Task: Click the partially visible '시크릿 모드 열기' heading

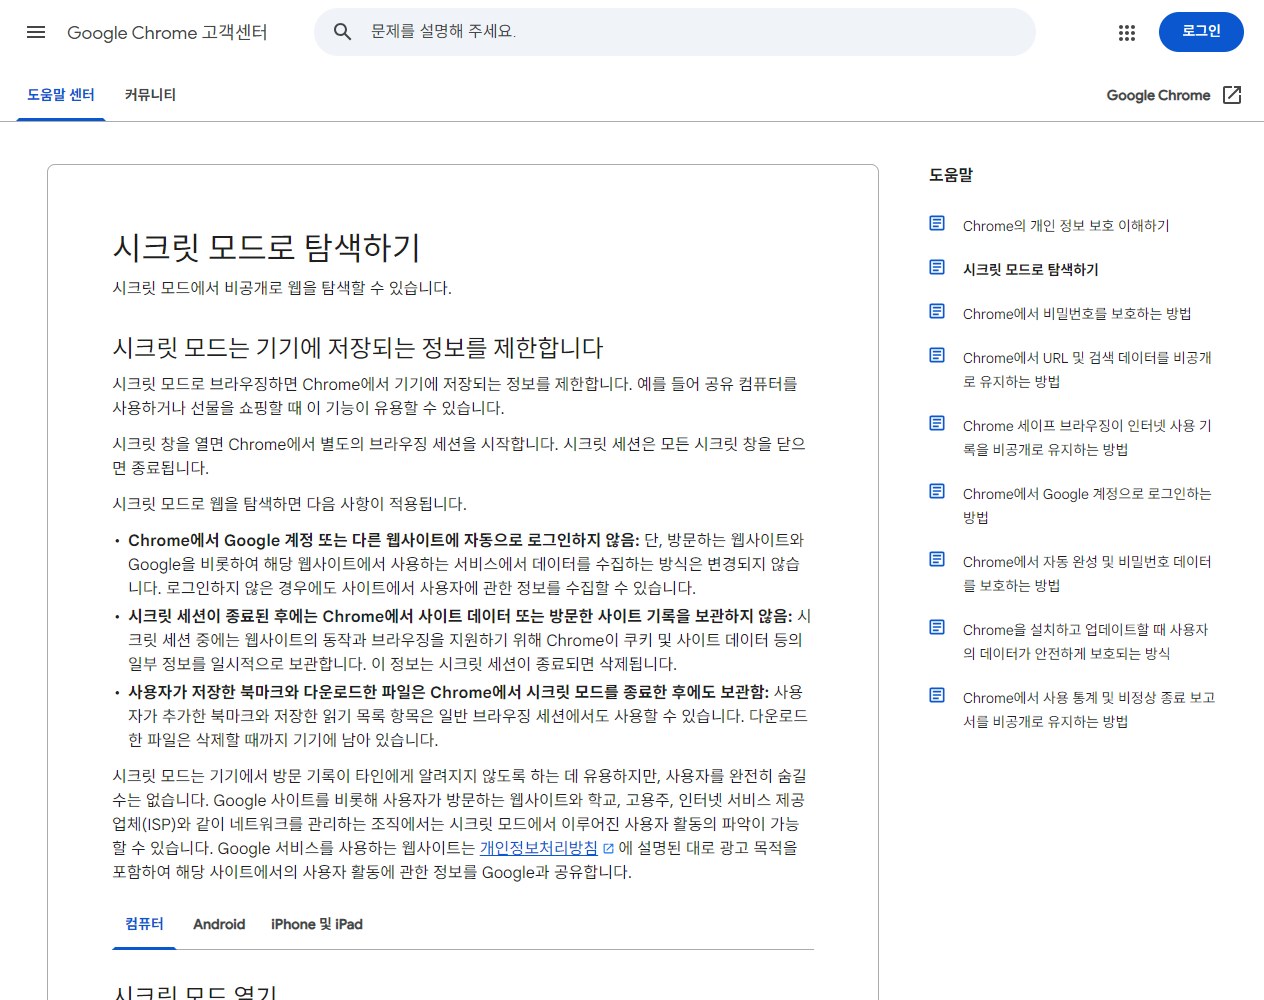Action: coord(195,992)
